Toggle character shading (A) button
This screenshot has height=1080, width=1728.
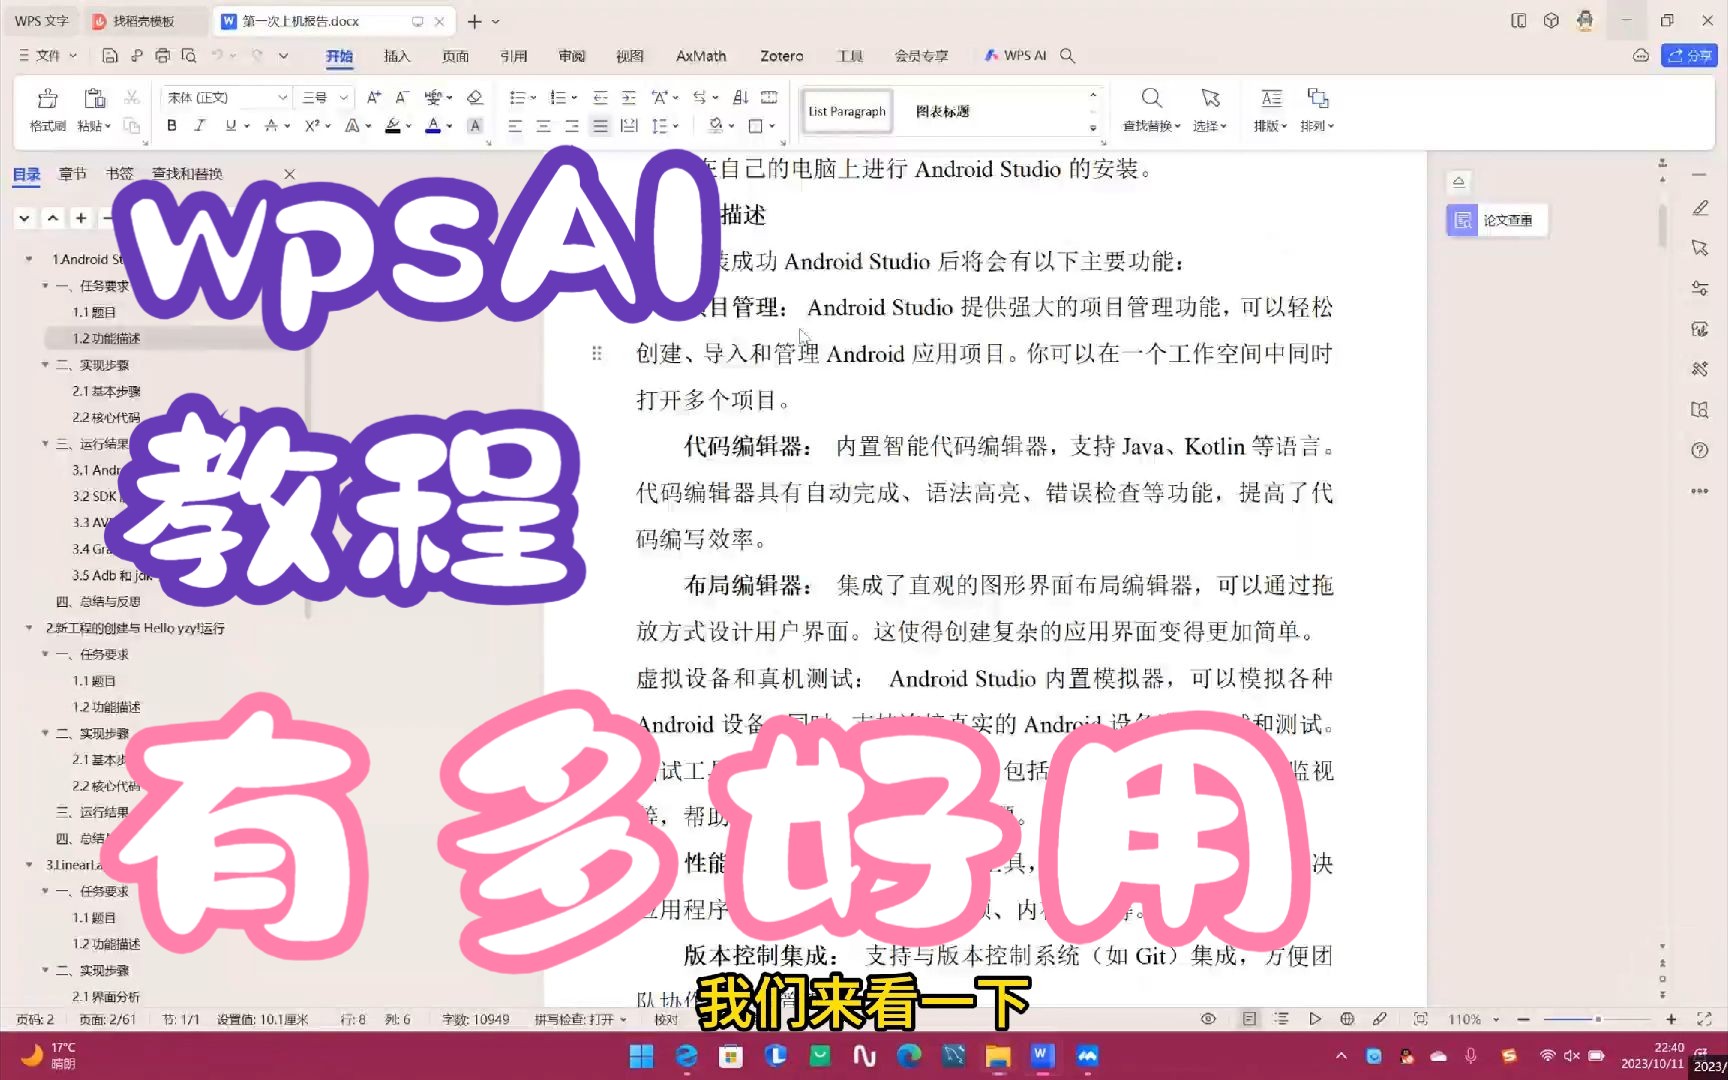(x=475, y=126)
